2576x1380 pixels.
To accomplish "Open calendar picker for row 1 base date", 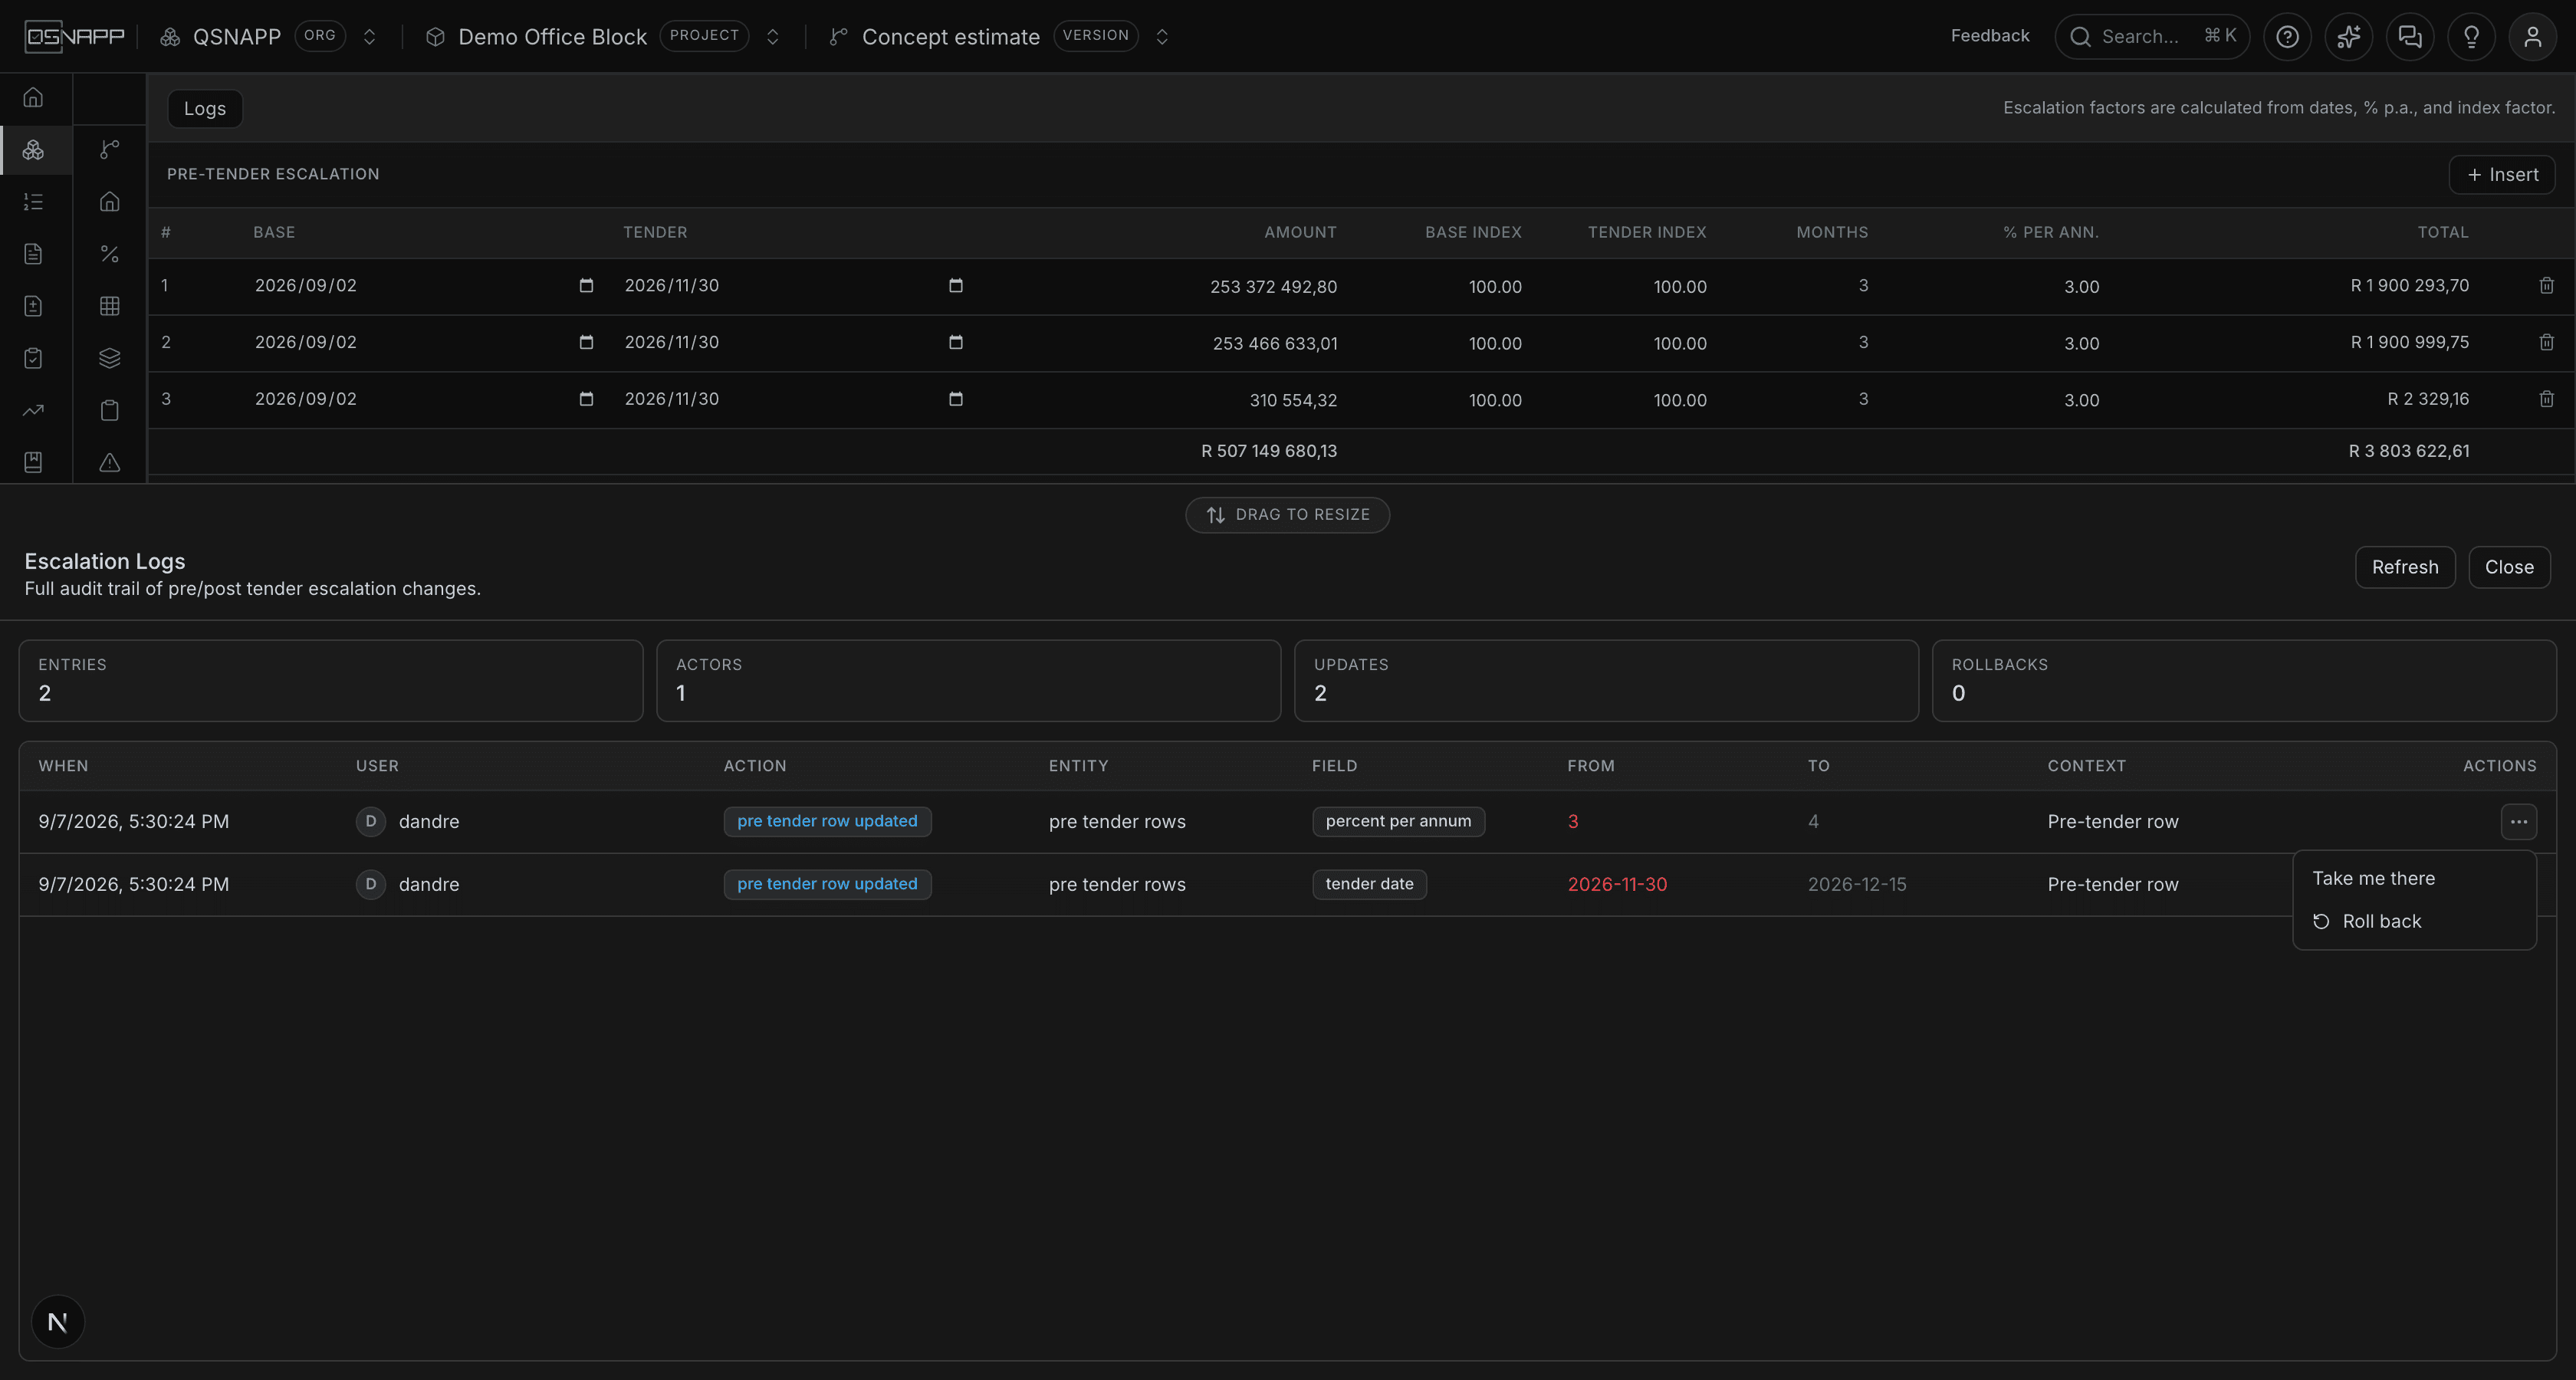I will [586, 286].
